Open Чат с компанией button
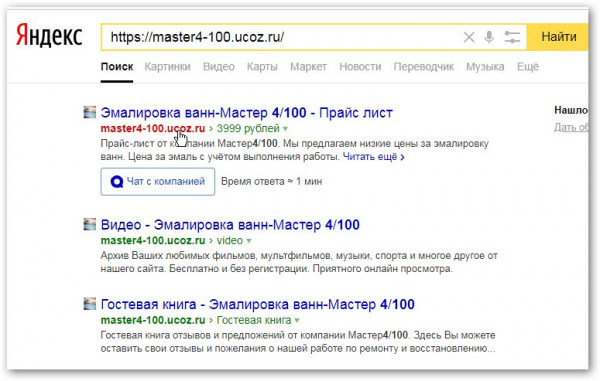Screen dimensions: 600x381 [158, 181]
